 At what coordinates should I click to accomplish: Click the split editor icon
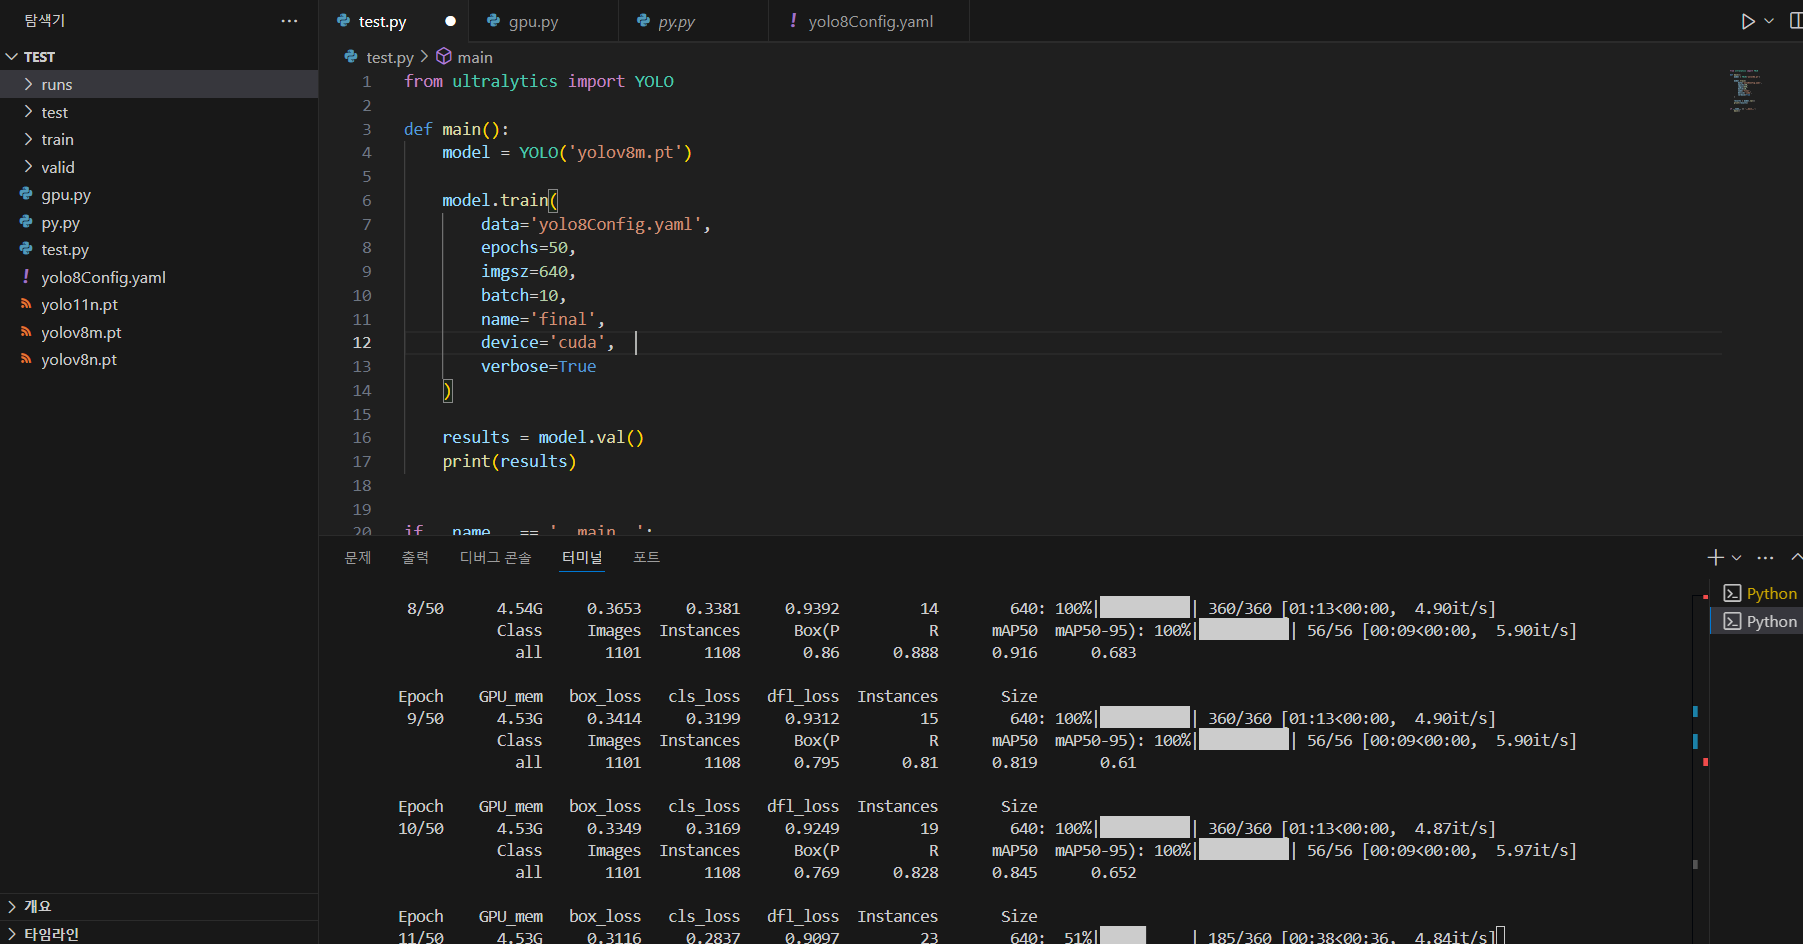coord(1795,21)
